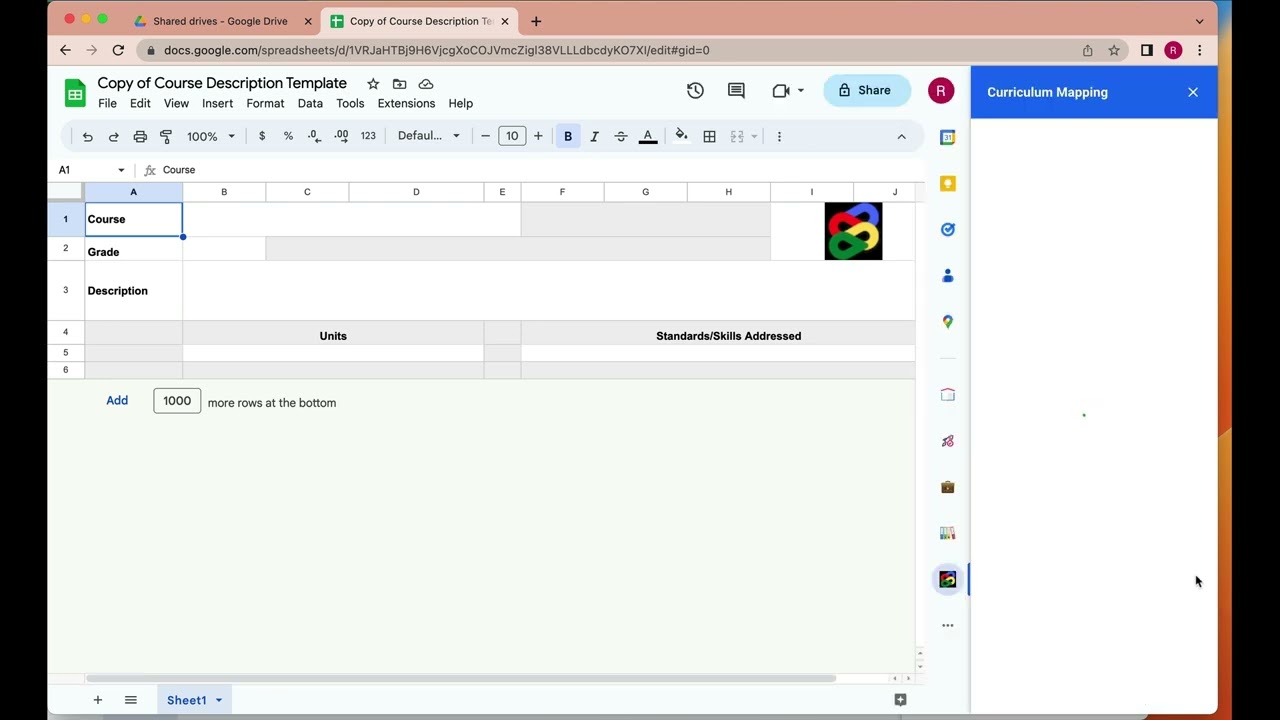Toggle bold formatting
The width and height of the screenshot is (1280, 720).
(568, 136)
